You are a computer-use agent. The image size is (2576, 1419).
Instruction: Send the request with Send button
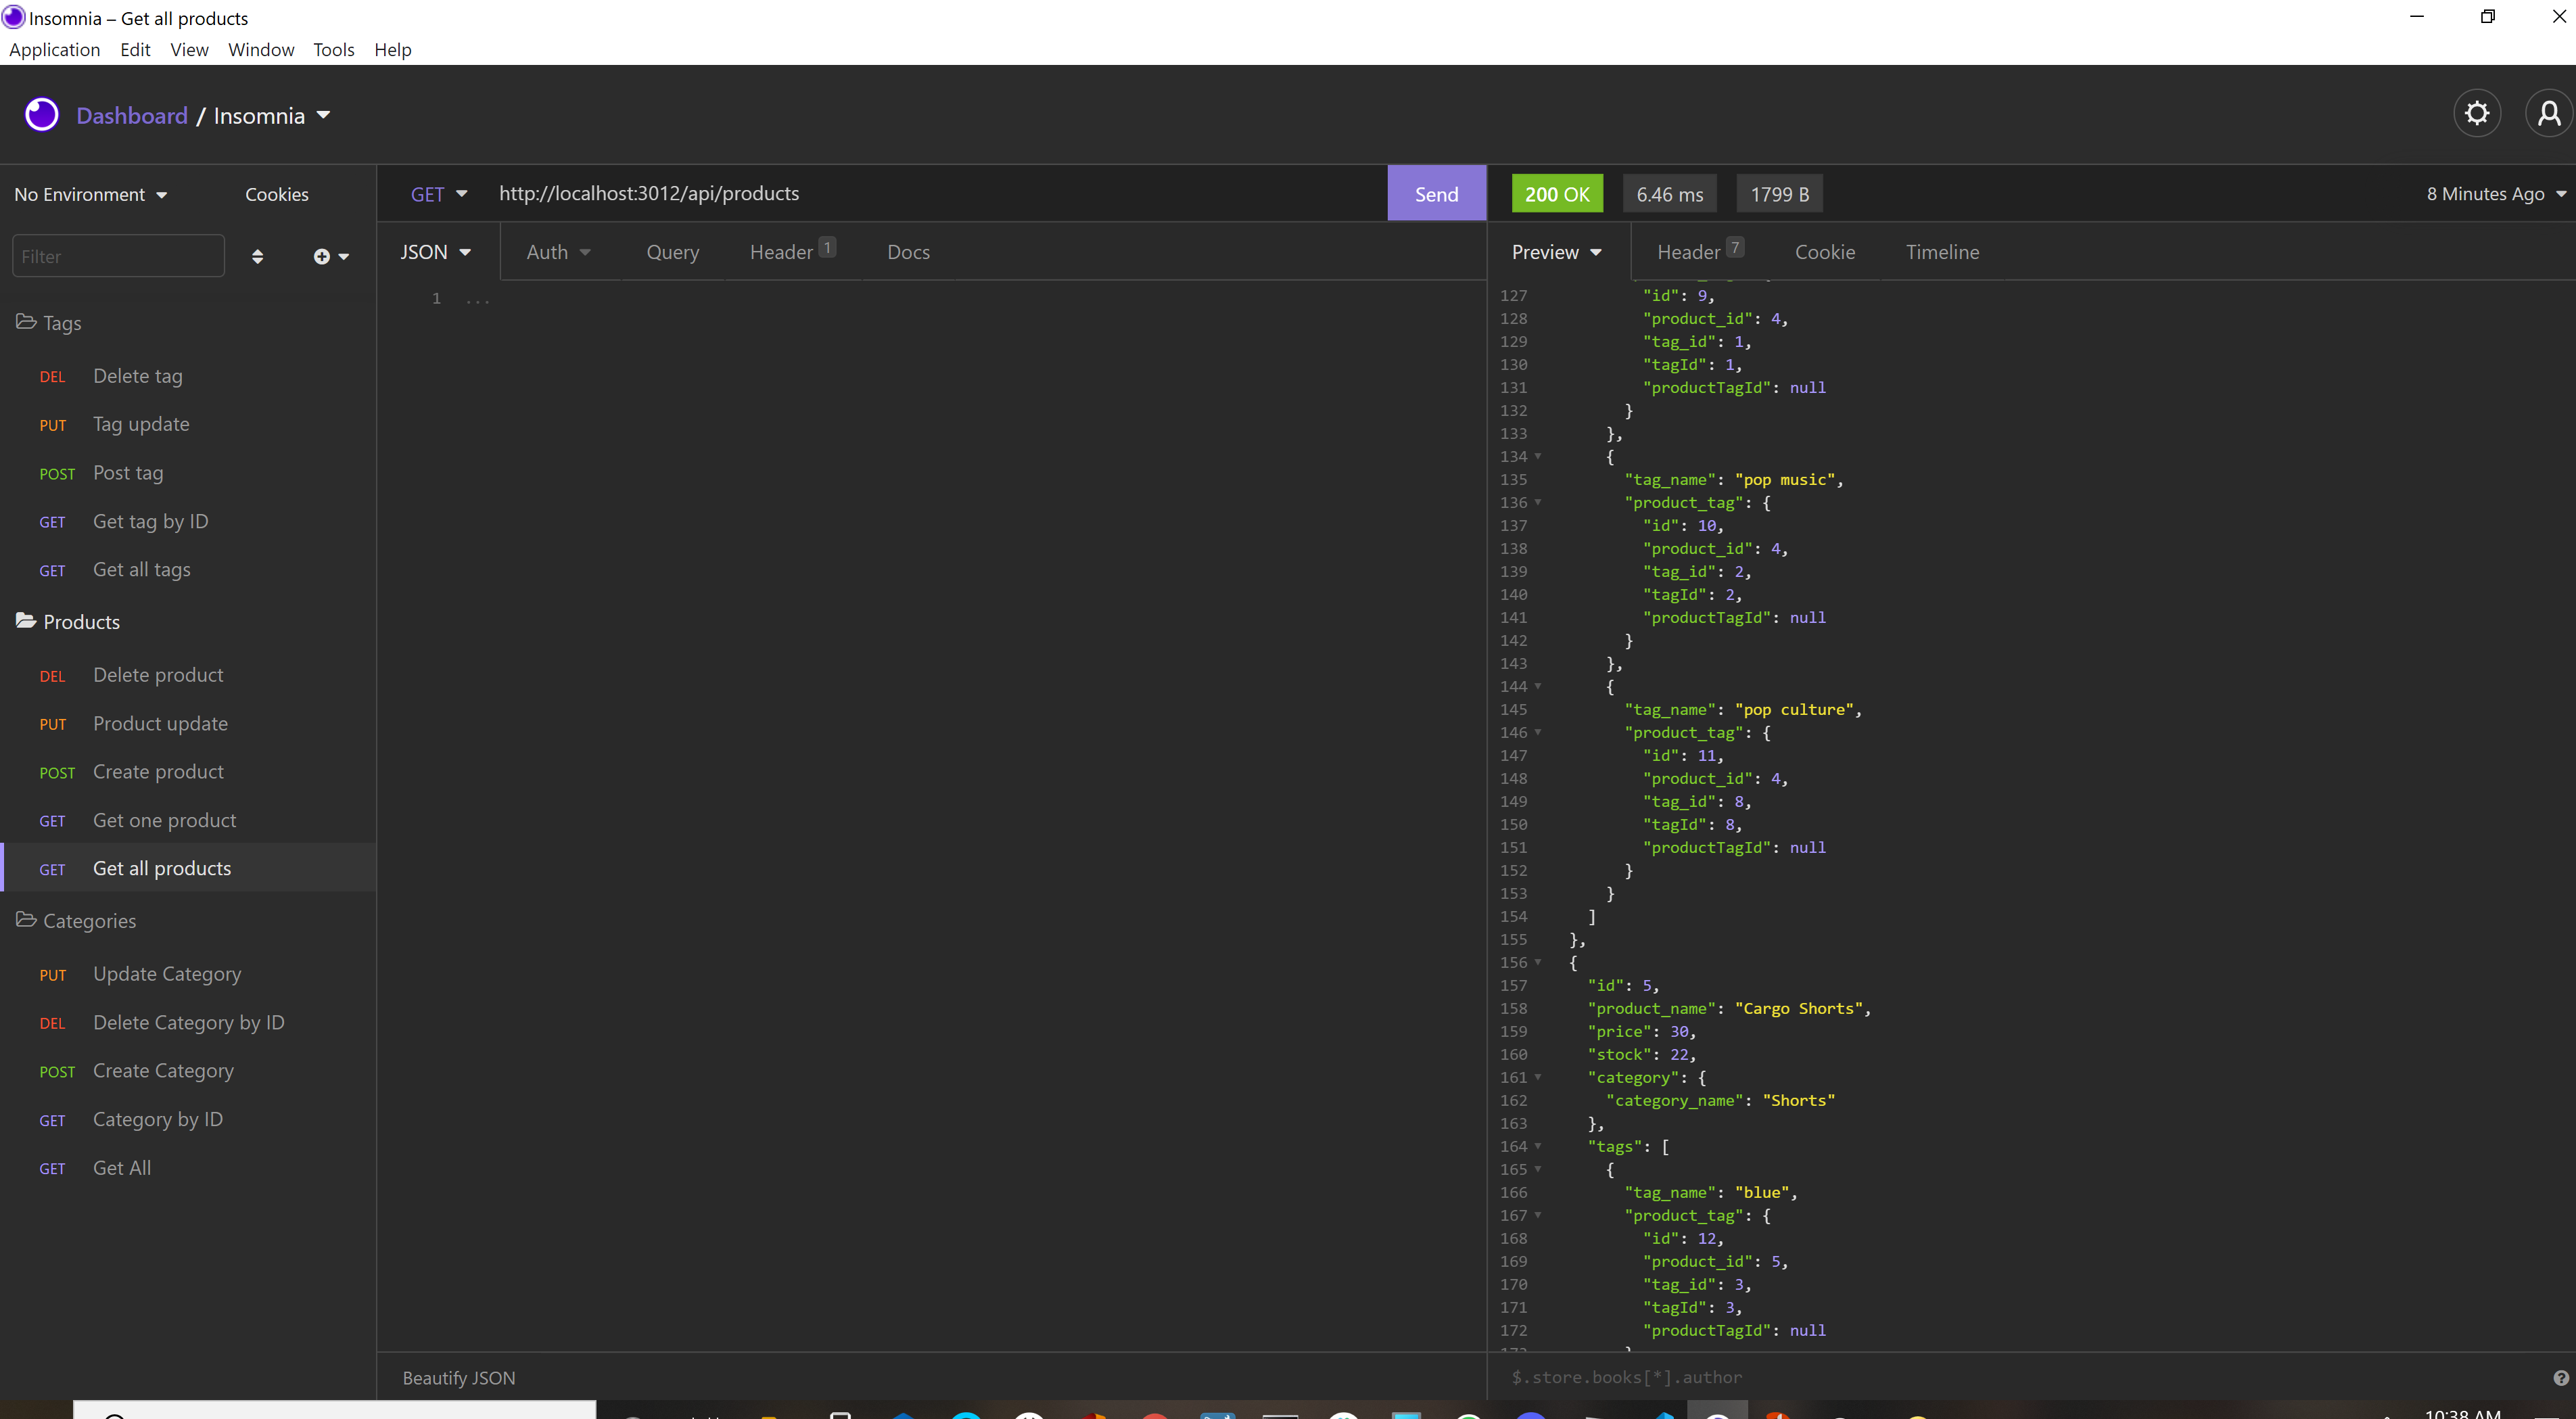point(1436,194)
